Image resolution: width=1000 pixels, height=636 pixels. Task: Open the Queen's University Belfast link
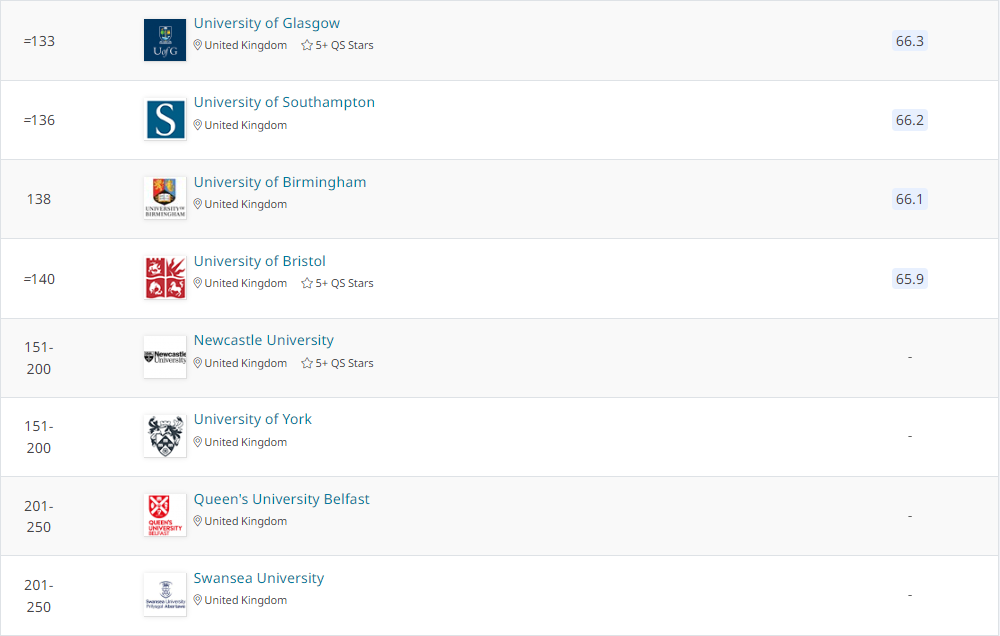coord(282,499)
